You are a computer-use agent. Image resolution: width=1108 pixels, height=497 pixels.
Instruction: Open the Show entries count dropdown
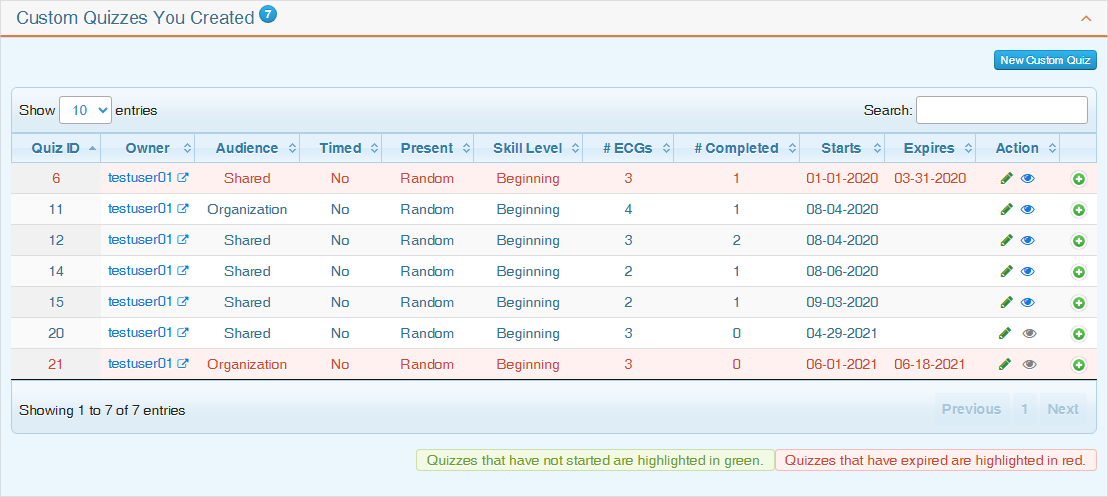tap(85, 110)
